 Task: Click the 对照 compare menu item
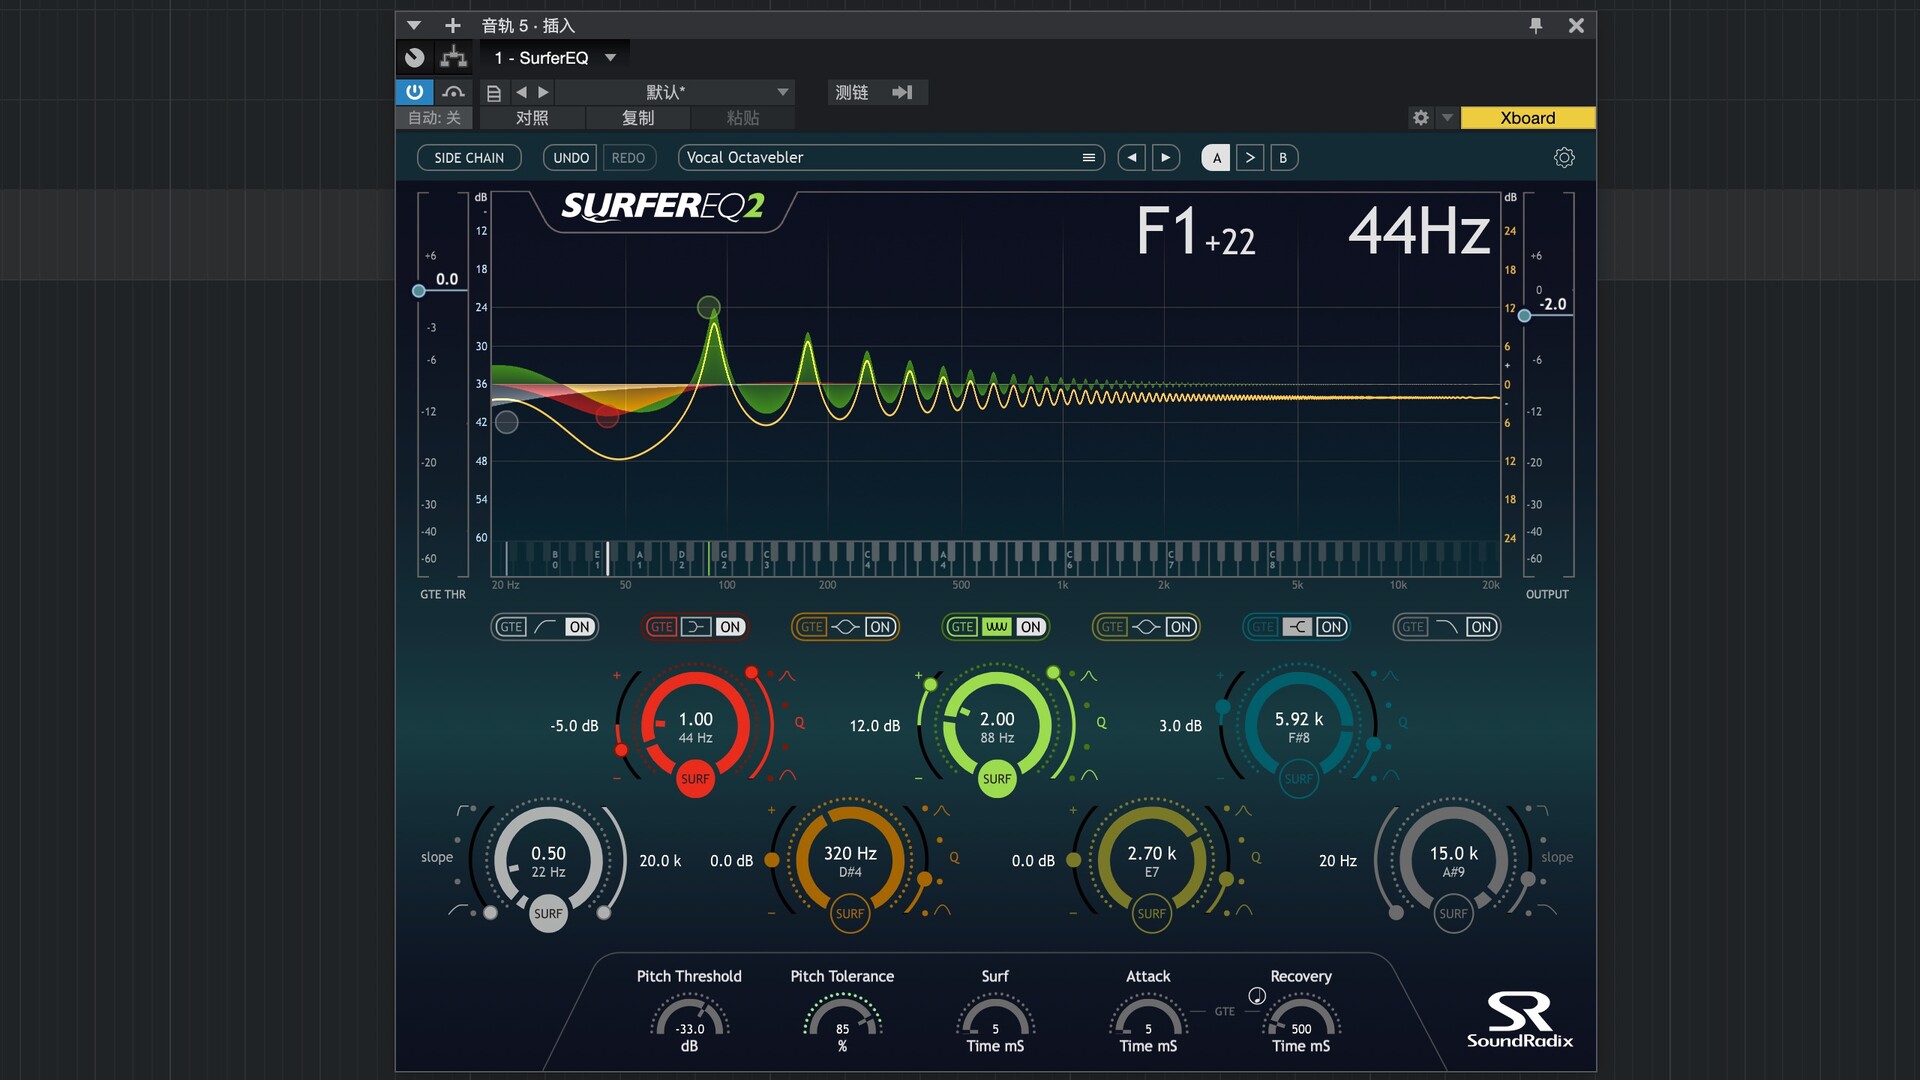tap(532, 117)
